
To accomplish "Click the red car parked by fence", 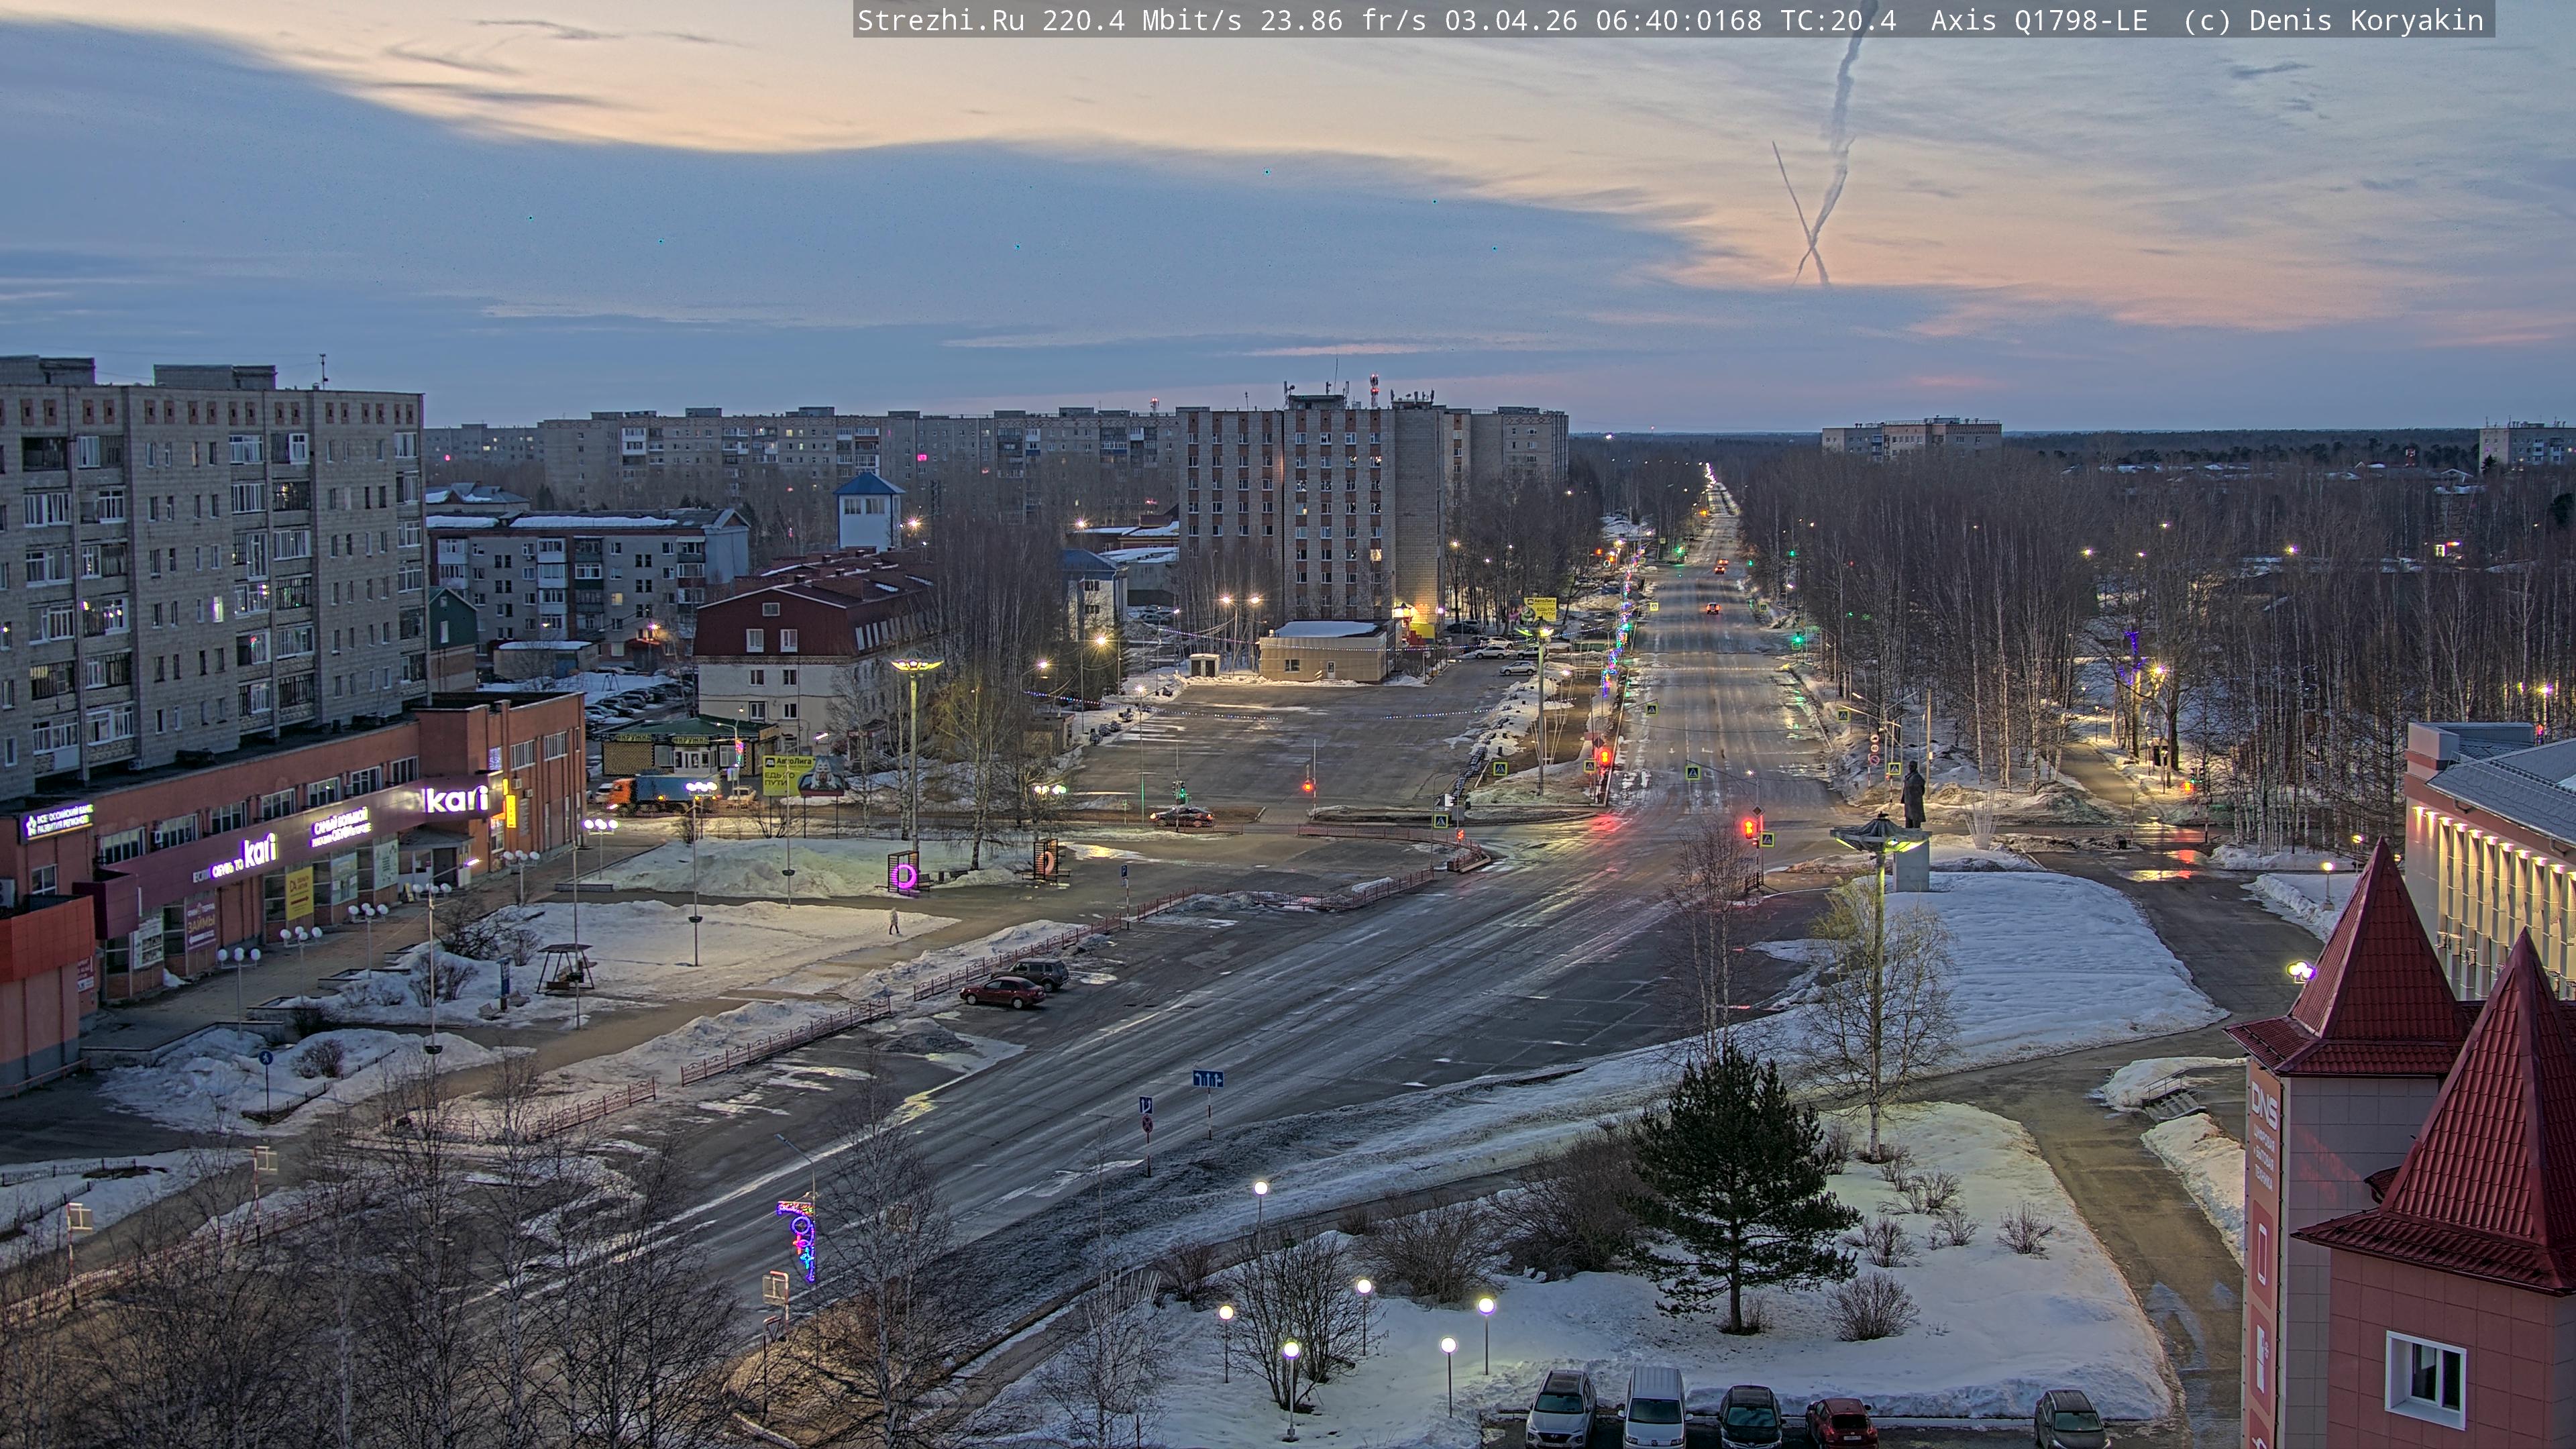I will click(1002, 991).
